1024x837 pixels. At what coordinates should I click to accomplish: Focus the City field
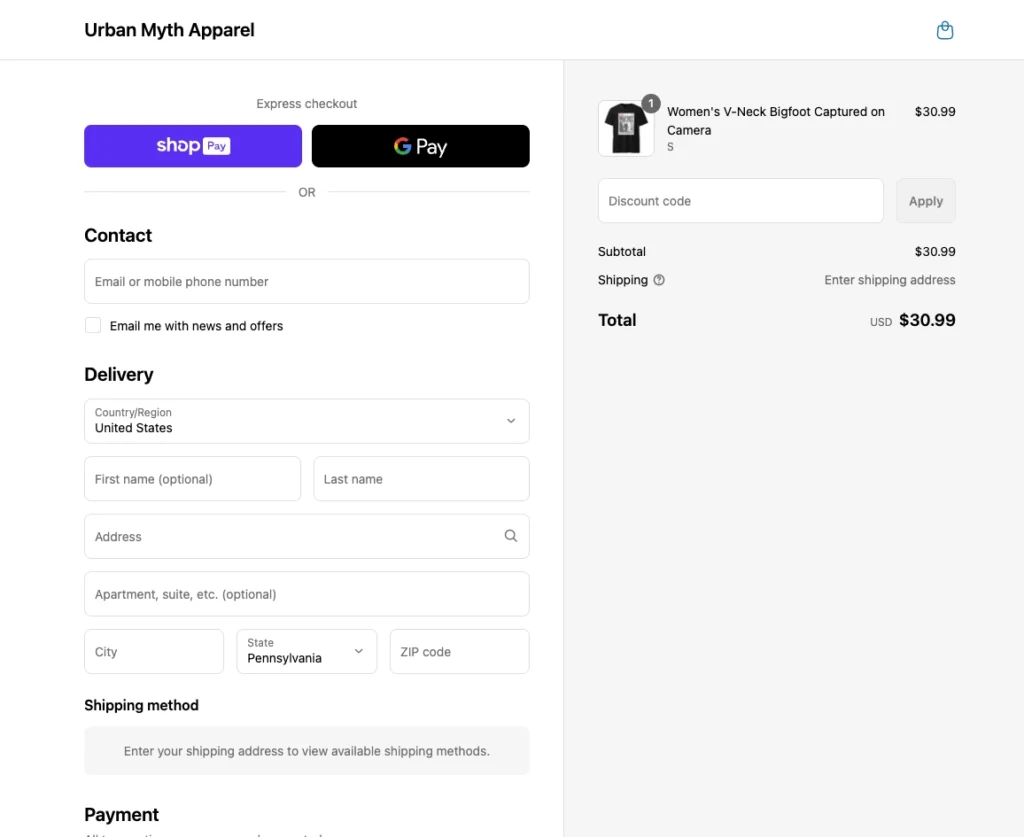[154, 652]
